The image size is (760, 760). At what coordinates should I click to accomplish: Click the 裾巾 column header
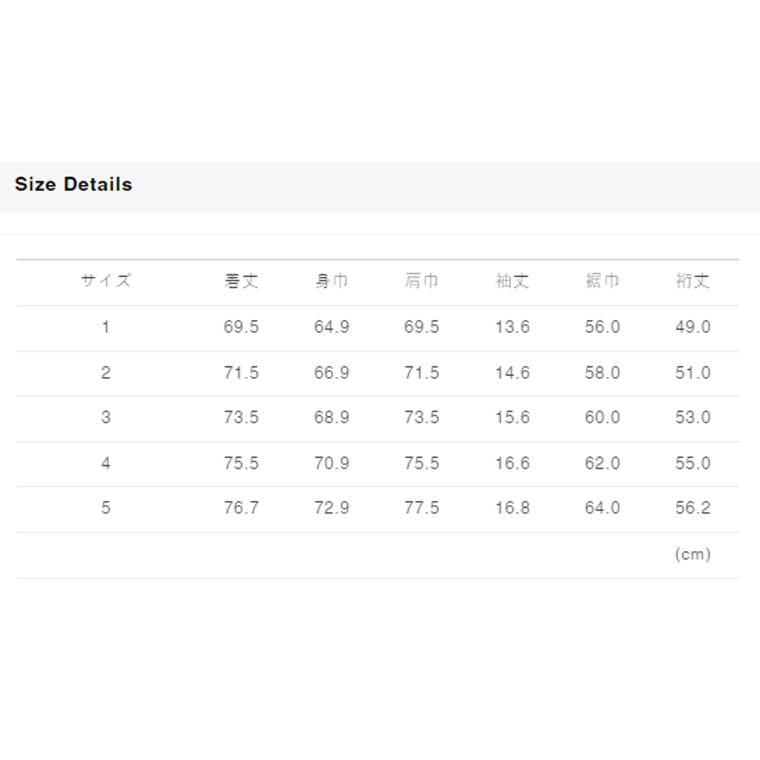click(602, 281)
